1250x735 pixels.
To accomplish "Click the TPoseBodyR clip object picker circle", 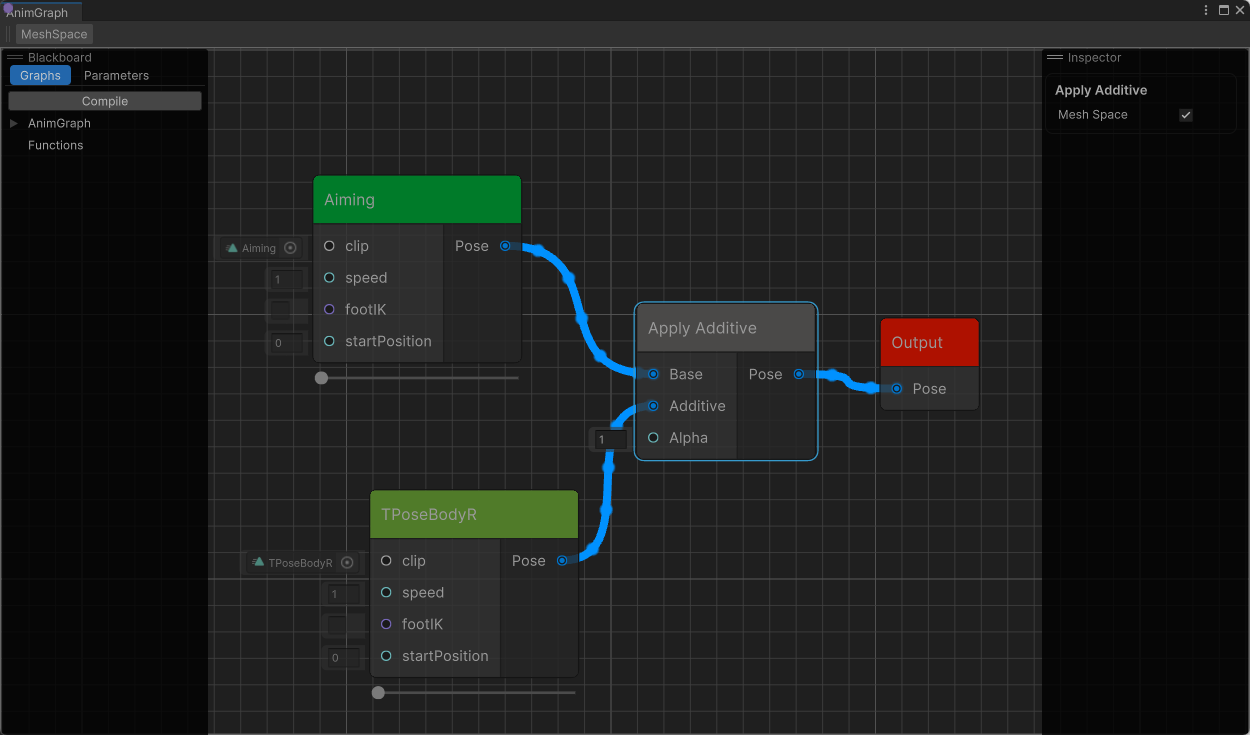I will tap(347, 563).
